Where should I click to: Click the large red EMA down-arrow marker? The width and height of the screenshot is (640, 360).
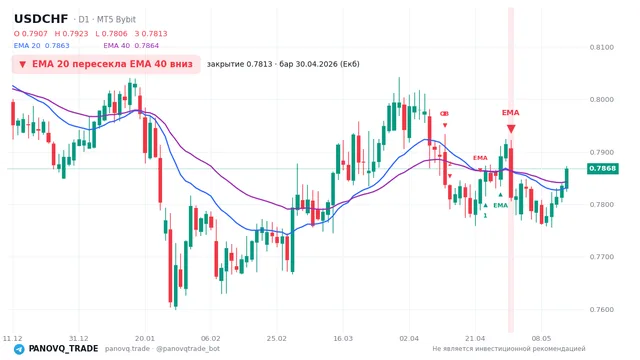511,129
